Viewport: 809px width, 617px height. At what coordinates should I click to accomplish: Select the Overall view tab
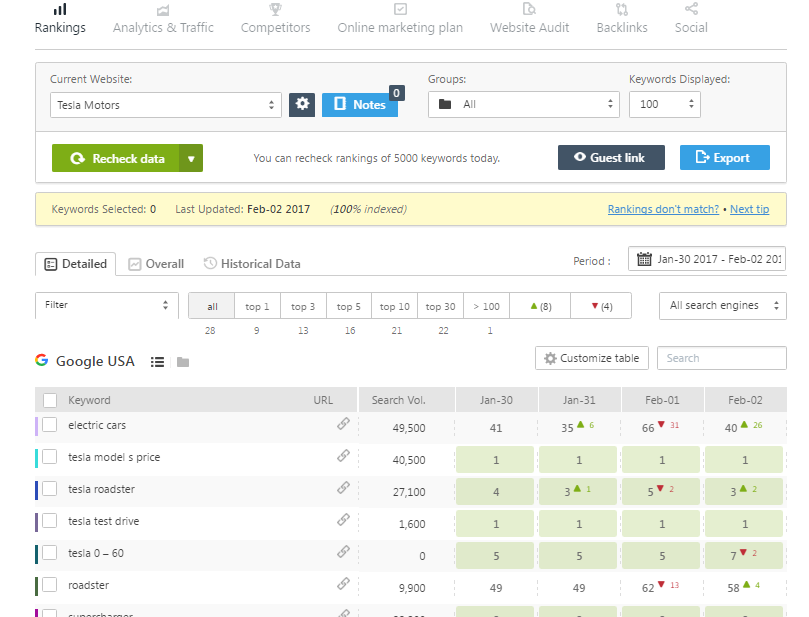point(156,264)
